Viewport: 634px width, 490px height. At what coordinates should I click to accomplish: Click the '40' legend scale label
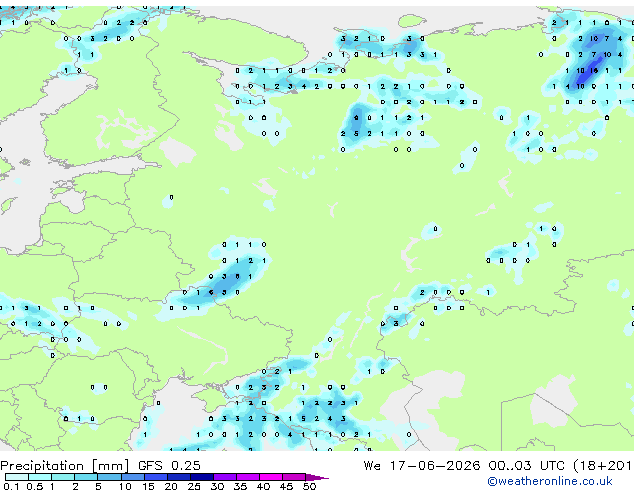[263, 486]
